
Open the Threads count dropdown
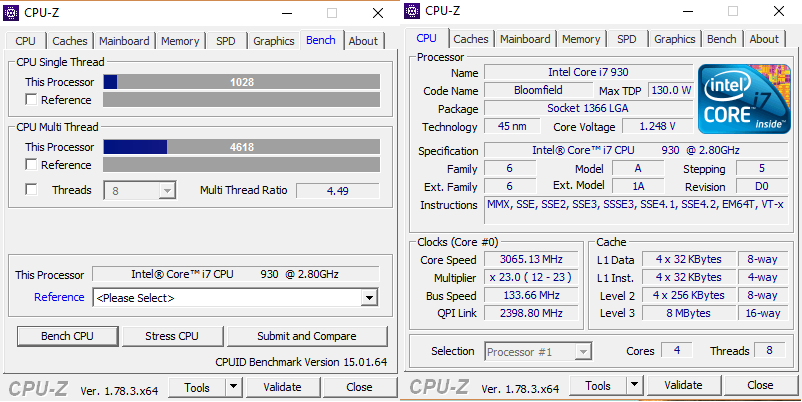tap(167, 190)
